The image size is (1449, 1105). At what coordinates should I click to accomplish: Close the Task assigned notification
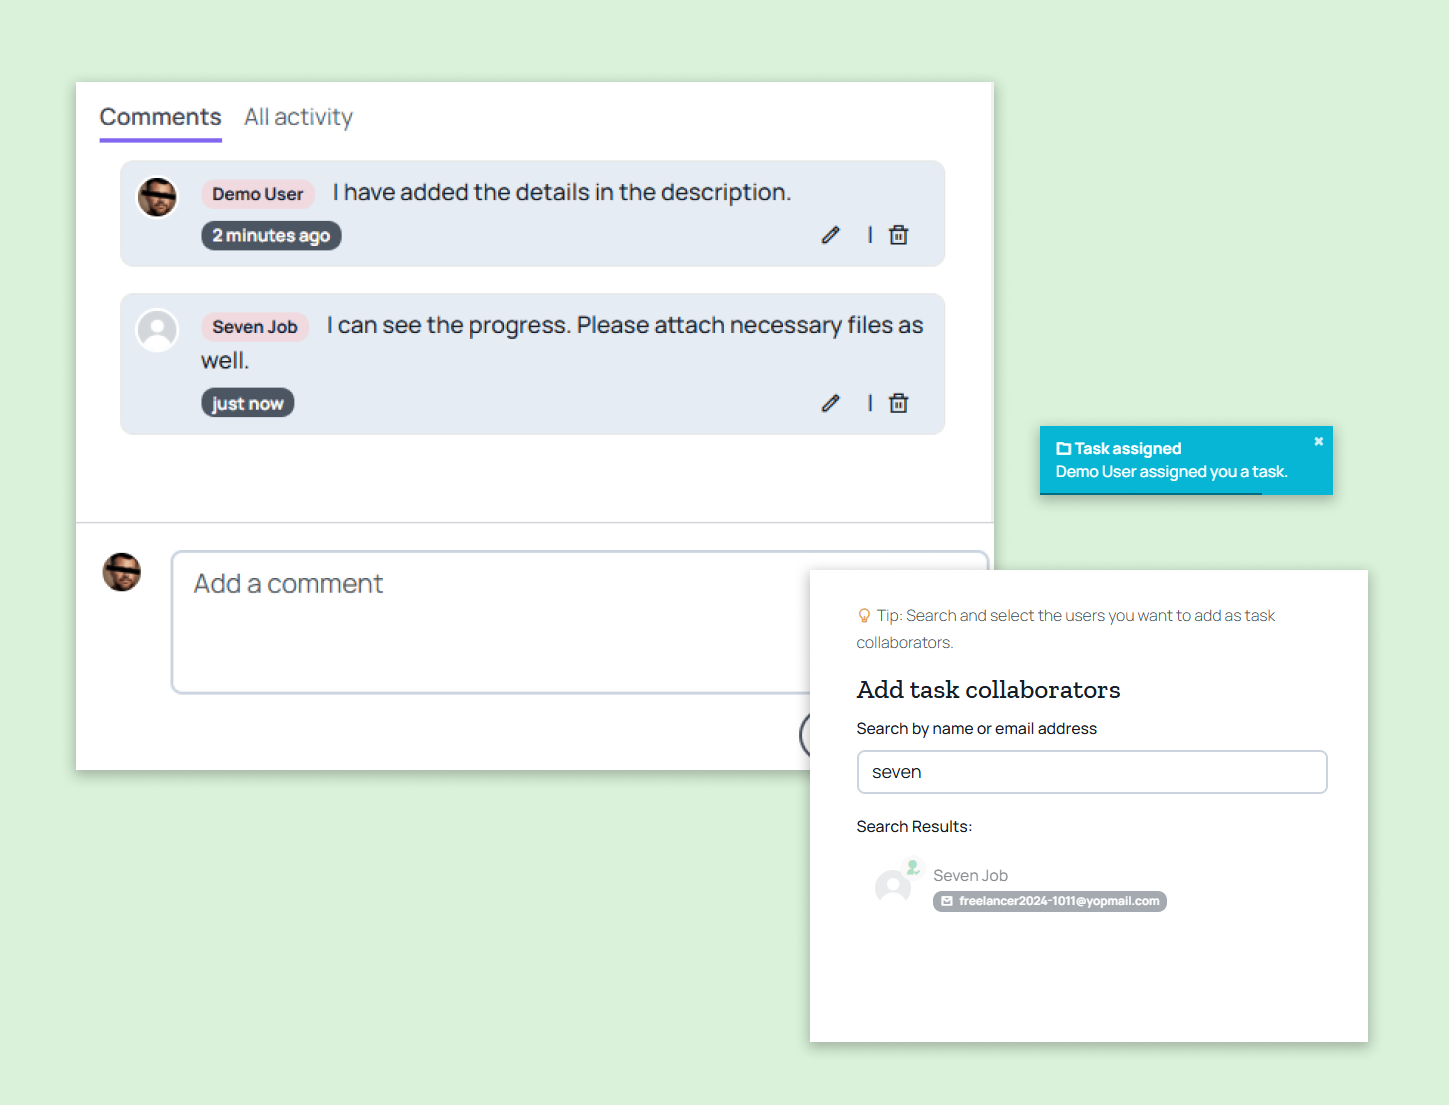[x=1318, y=441]
